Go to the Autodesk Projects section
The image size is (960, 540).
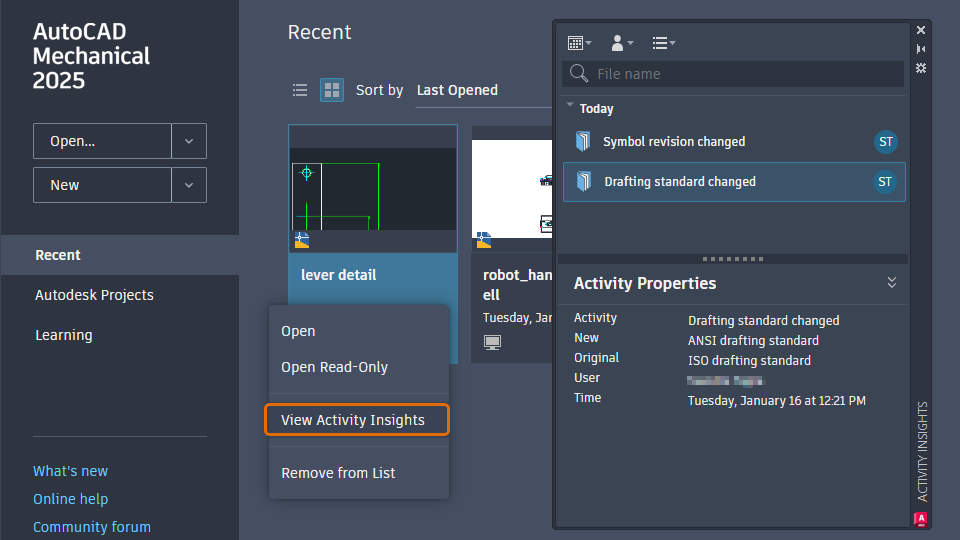click(x=94, y=295)
